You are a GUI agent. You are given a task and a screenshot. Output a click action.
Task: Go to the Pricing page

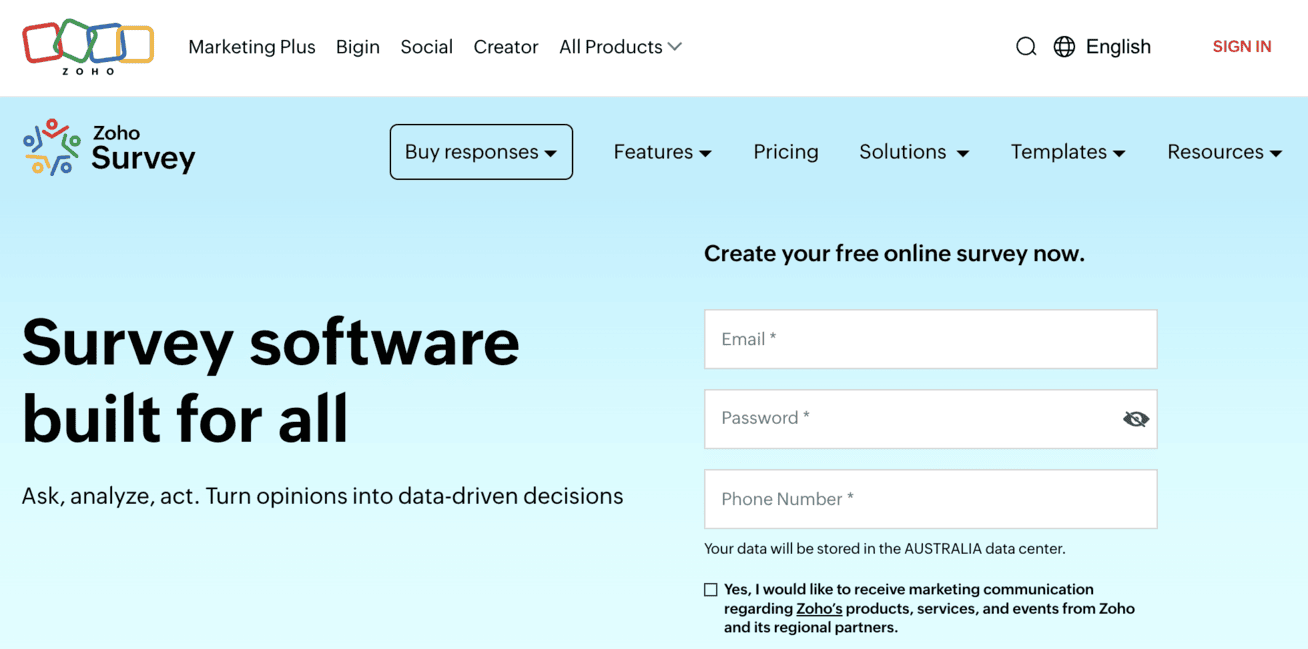click(786, 152)
